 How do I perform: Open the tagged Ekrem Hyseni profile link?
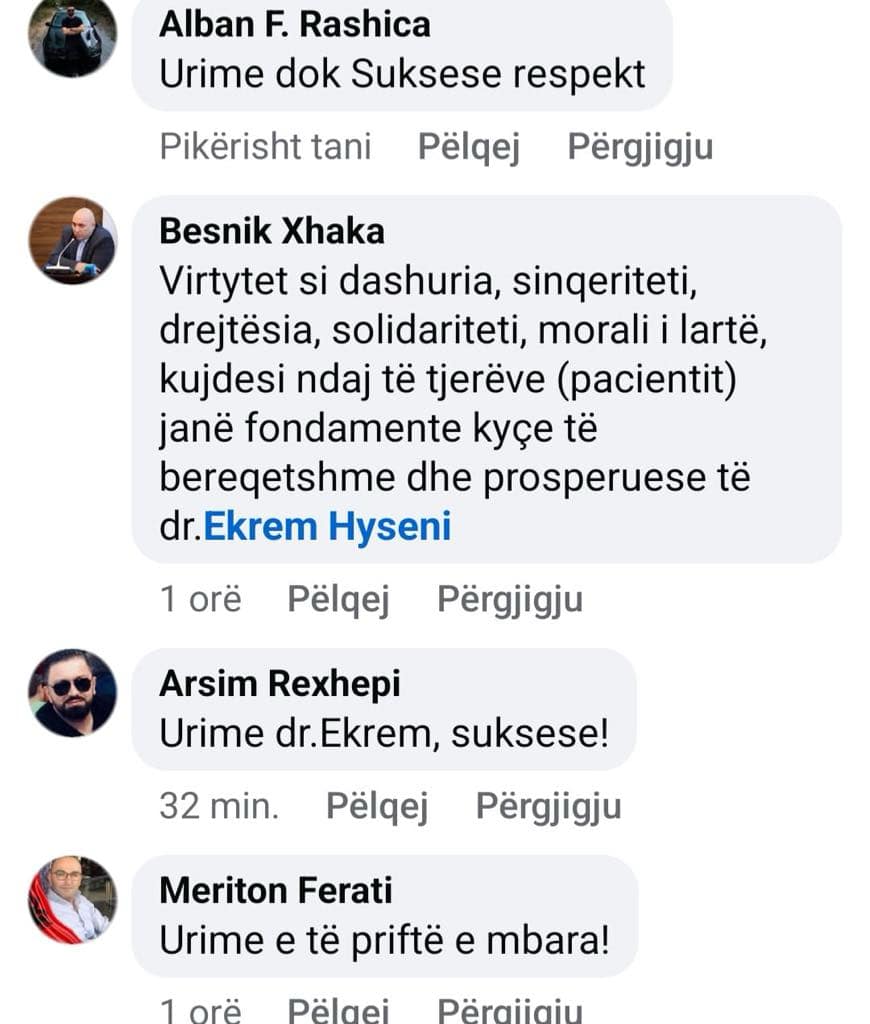click(327, 526)
